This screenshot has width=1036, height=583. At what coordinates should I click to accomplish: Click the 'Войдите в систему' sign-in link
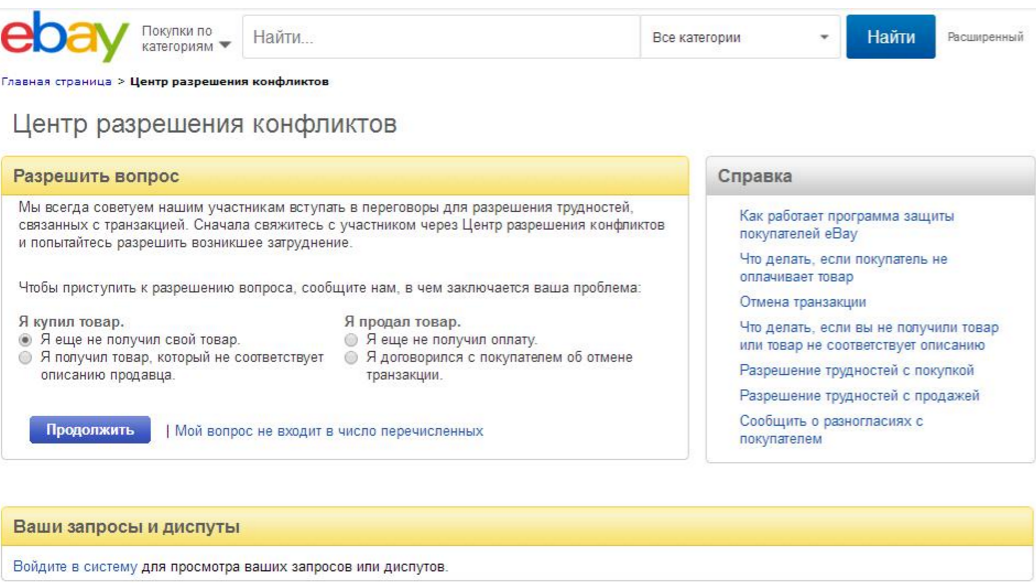coord(75,566)
